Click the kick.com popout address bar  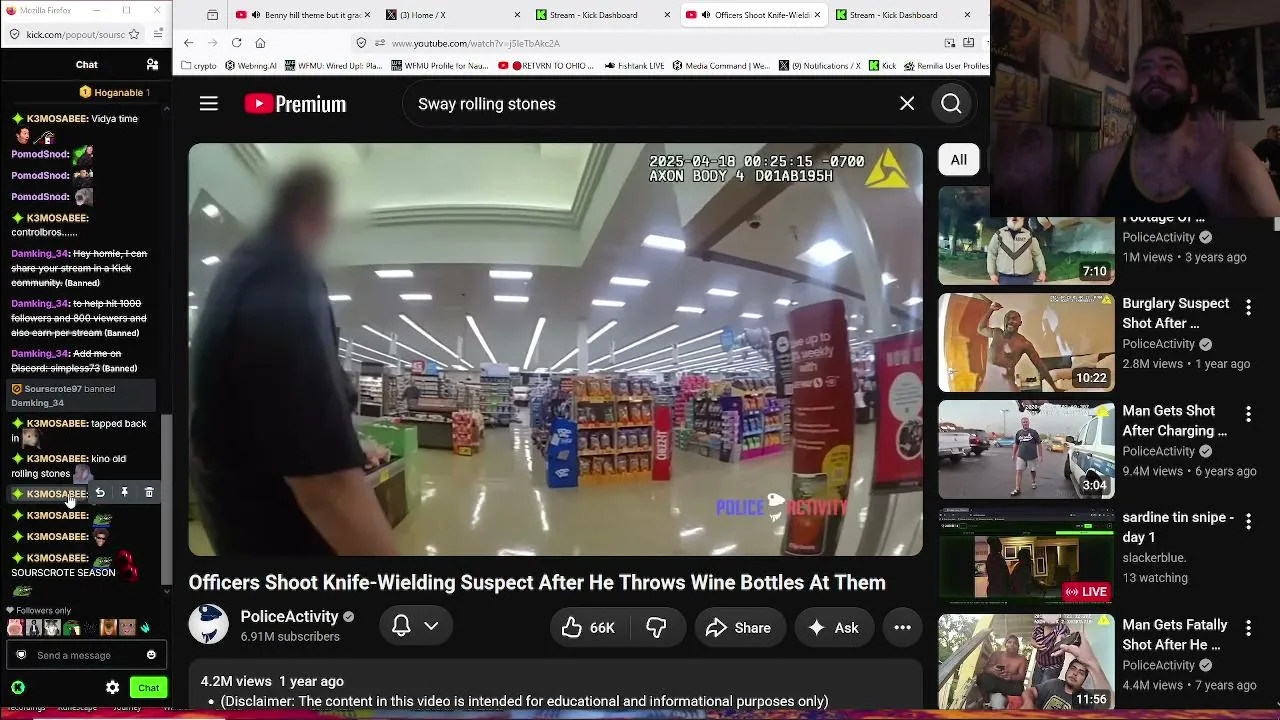pos(76,34)
